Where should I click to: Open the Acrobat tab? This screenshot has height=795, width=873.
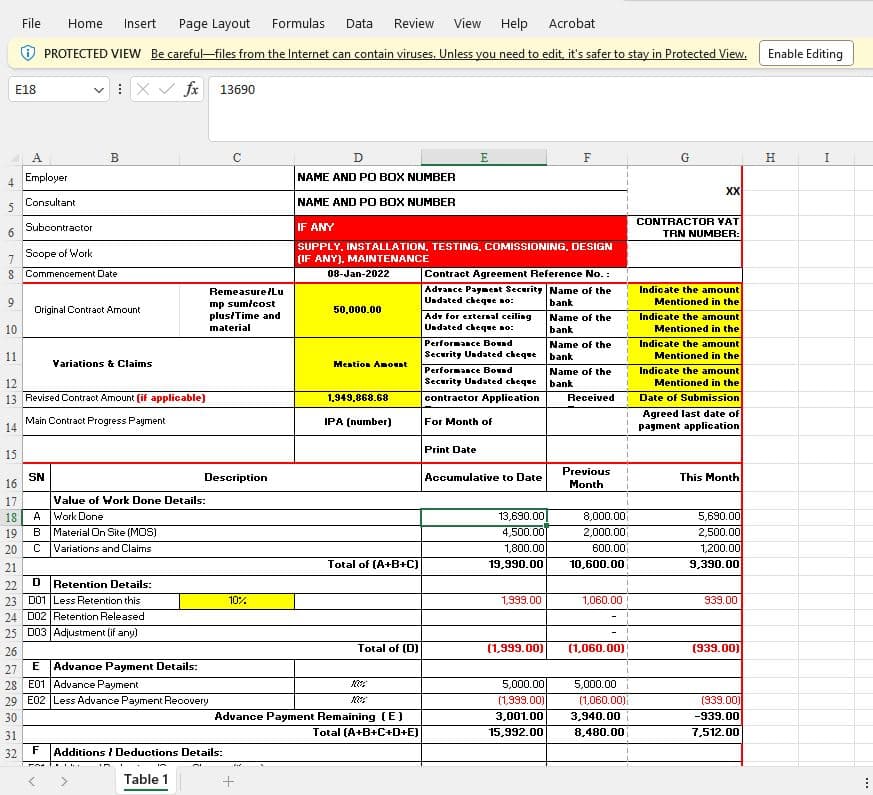tap(572, 23)
